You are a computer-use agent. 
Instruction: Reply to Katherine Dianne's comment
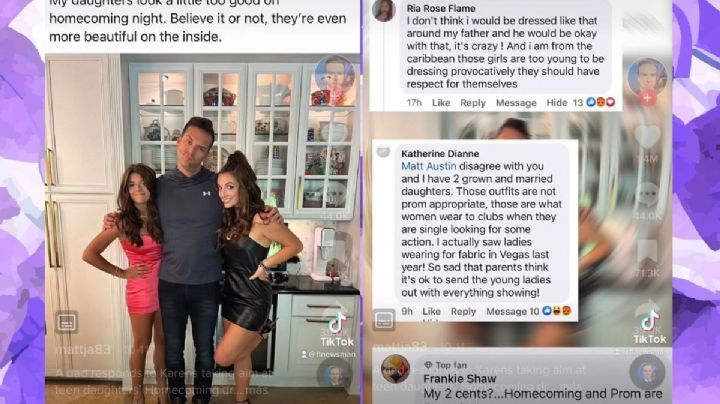coord(463,311)
